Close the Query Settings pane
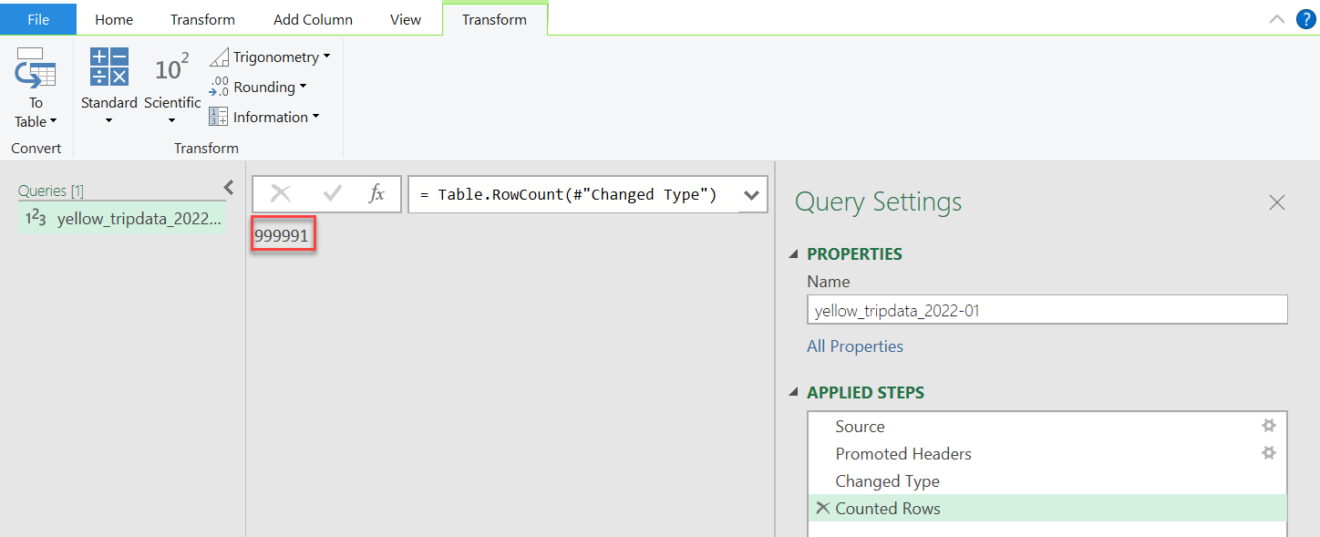This screenshot has height=537, width=1320. [x=1277, y=203]
